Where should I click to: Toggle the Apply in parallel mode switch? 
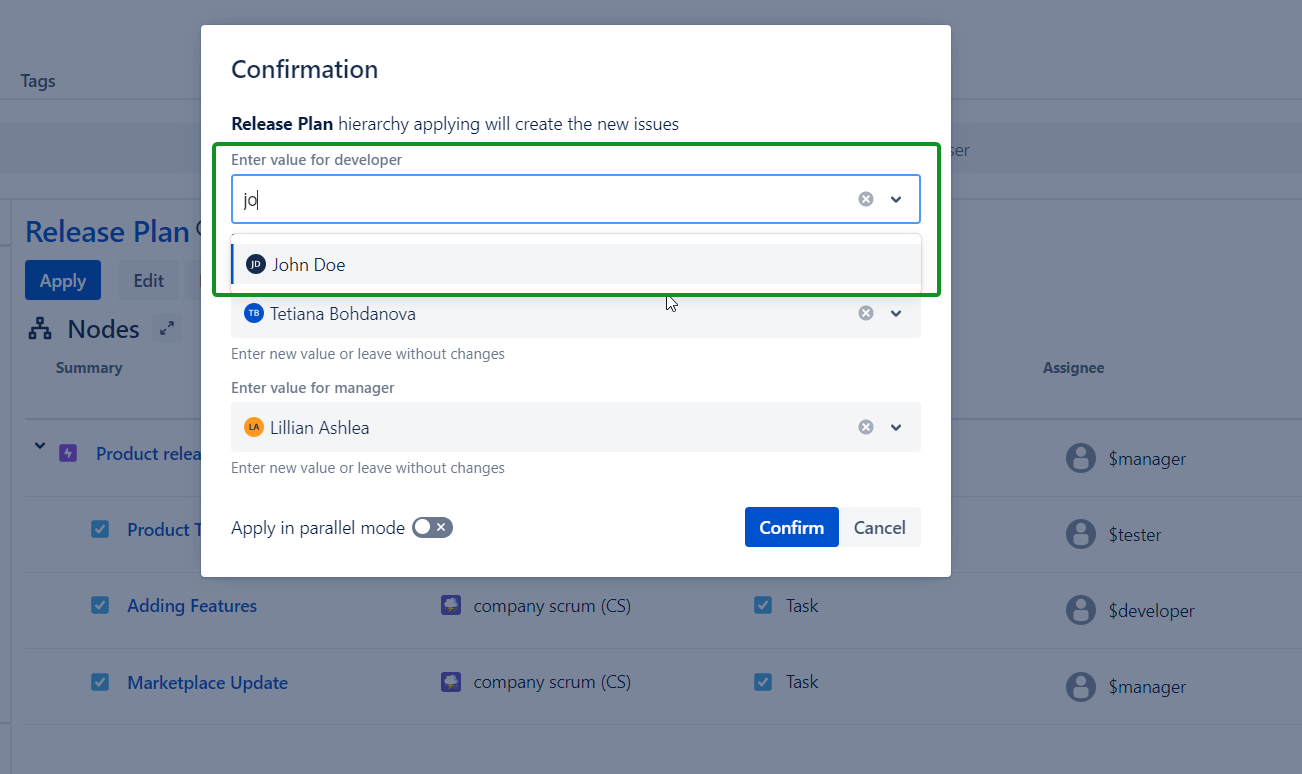pyautogui.click(x=432, y=527)
